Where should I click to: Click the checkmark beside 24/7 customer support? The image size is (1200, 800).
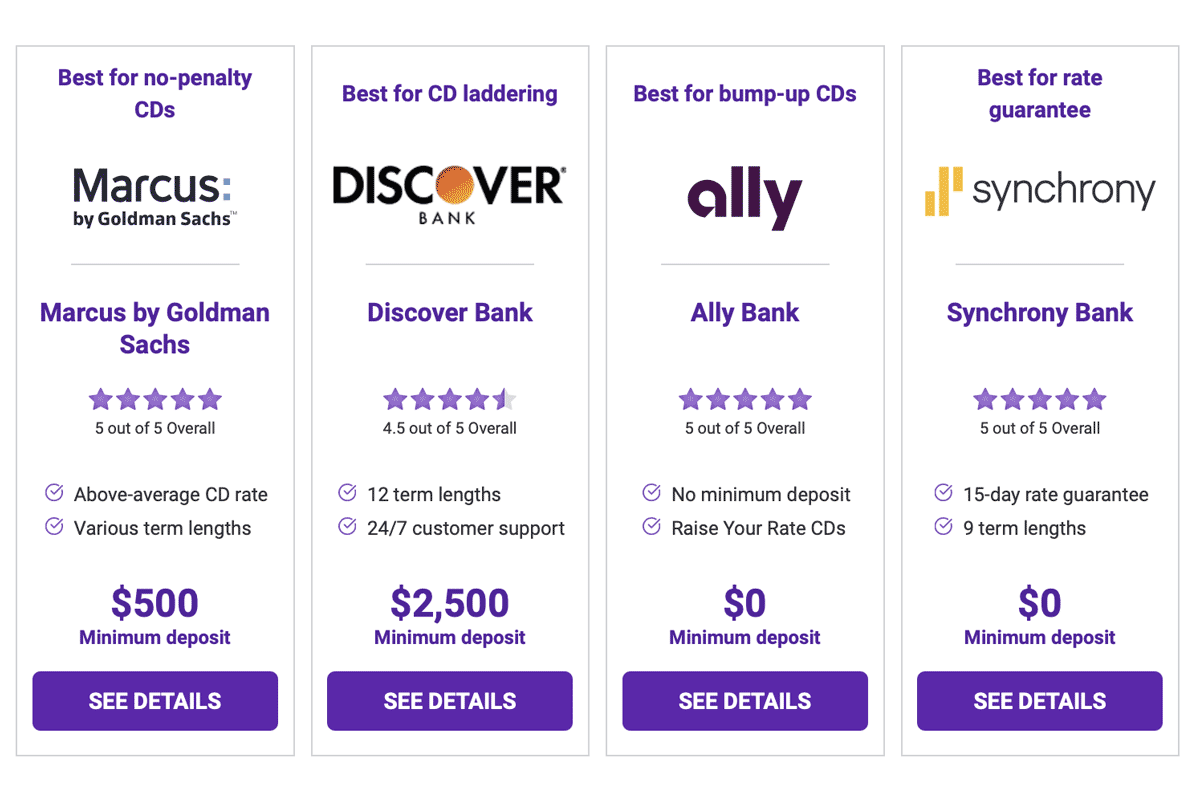[347, 527]
